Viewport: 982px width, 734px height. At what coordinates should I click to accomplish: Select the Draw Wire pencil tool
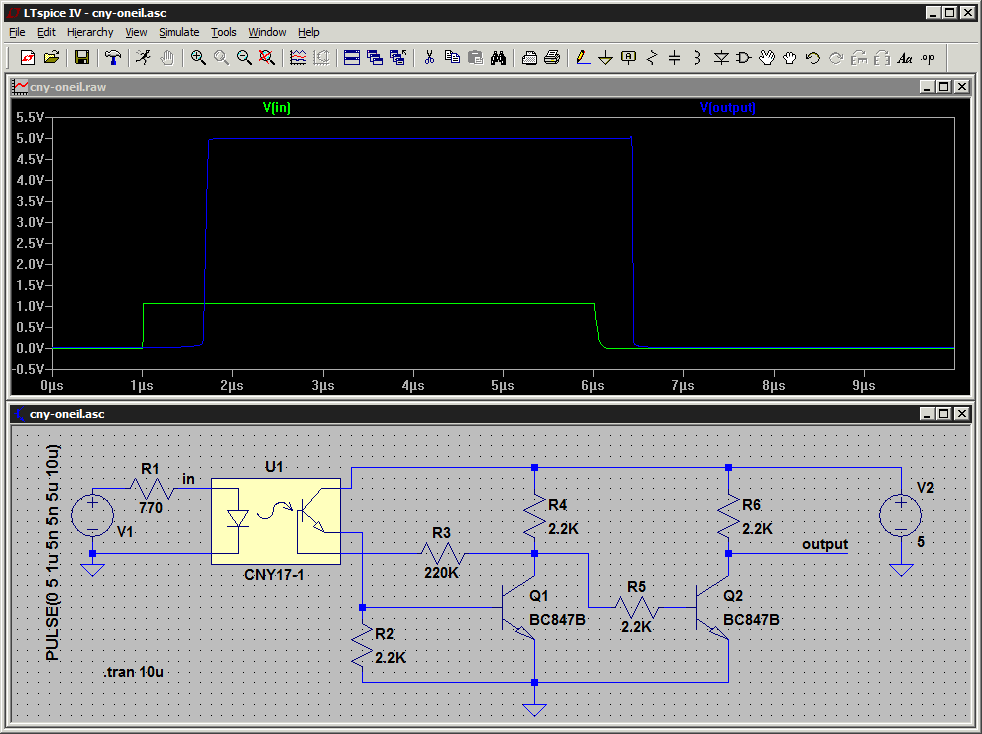[583, 58]
